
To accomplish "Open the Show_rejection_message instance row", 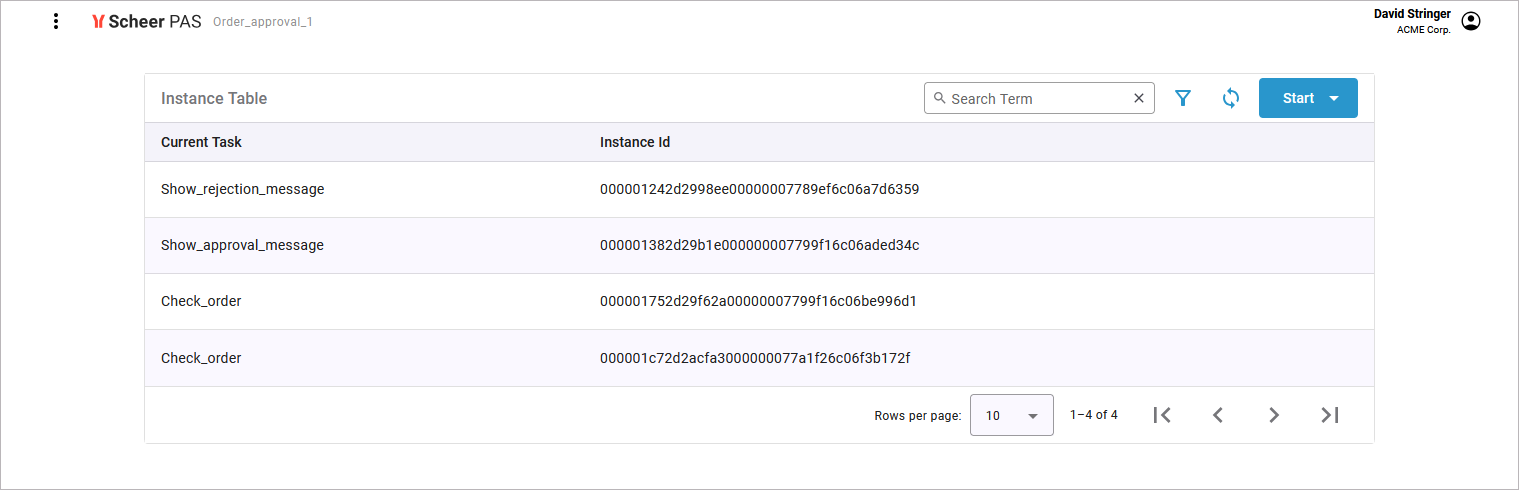I will (242, 189).
